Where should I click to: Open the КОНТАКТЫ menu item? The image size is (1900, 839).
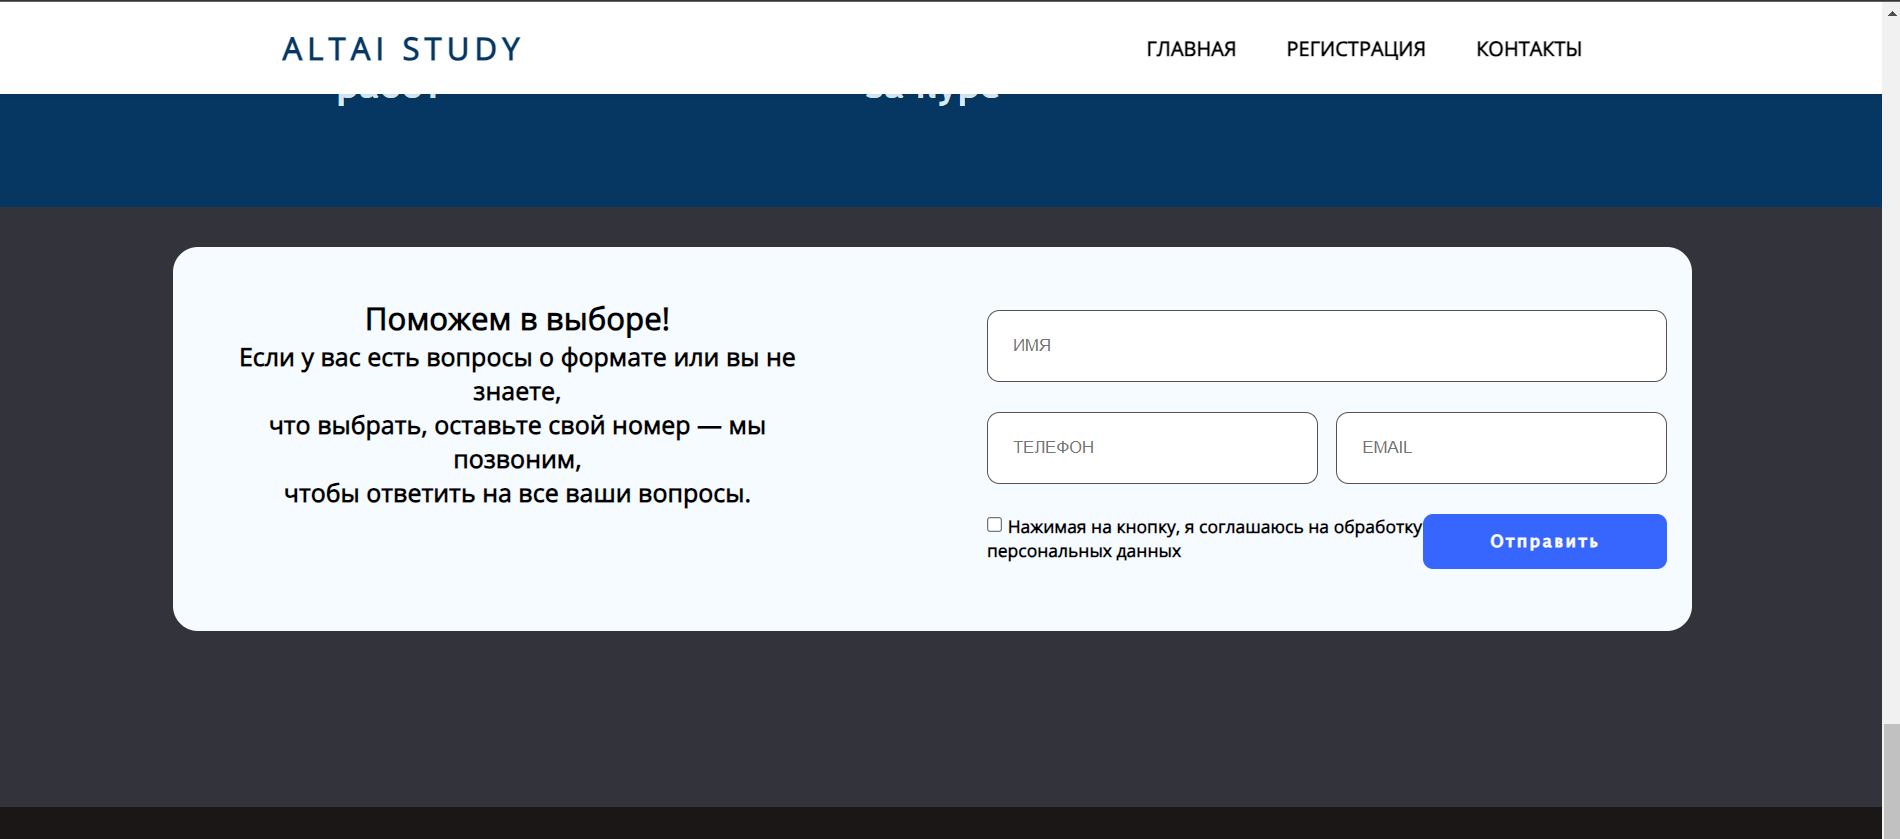1529,49
